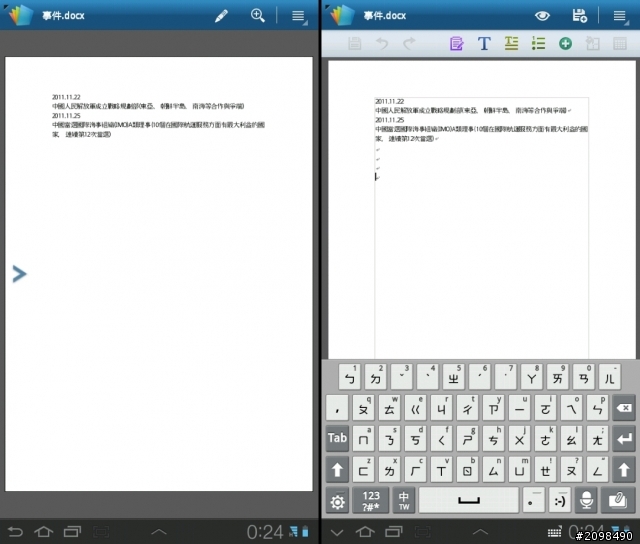The width and height of the screenshot is (640, 544).
Task: Tap the ㄤ key on keyboard
Action: tap(597, 439)
